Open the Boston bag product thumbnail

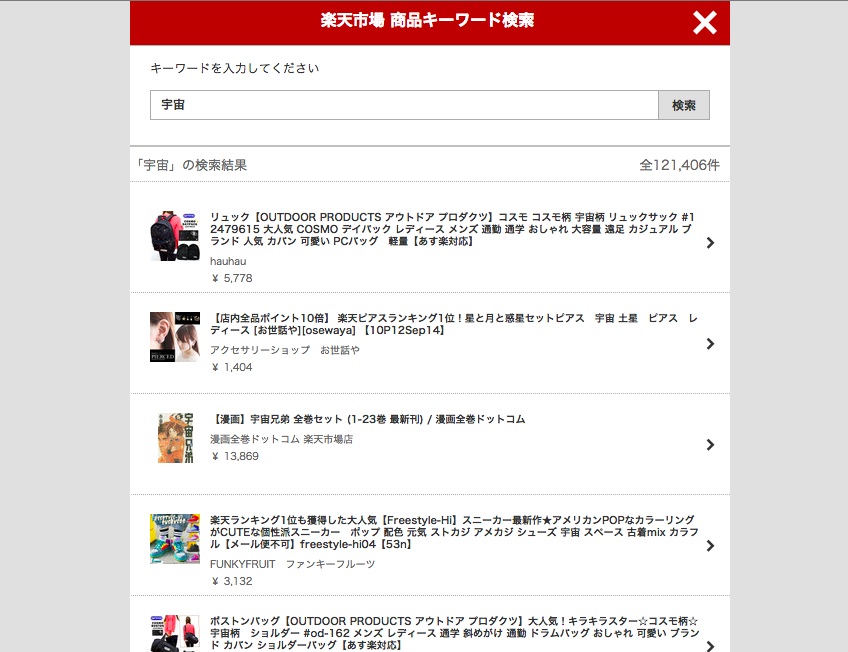coord(175,634)
